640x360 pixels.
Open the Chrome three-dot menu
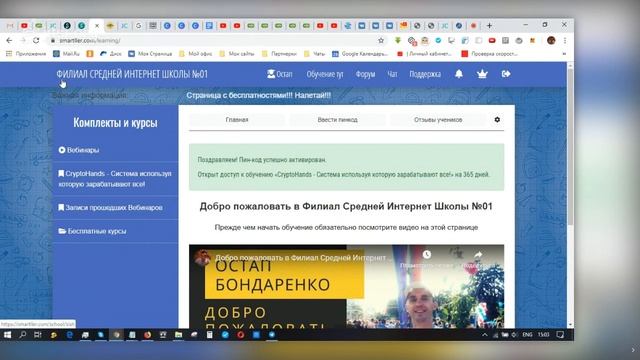564,40
